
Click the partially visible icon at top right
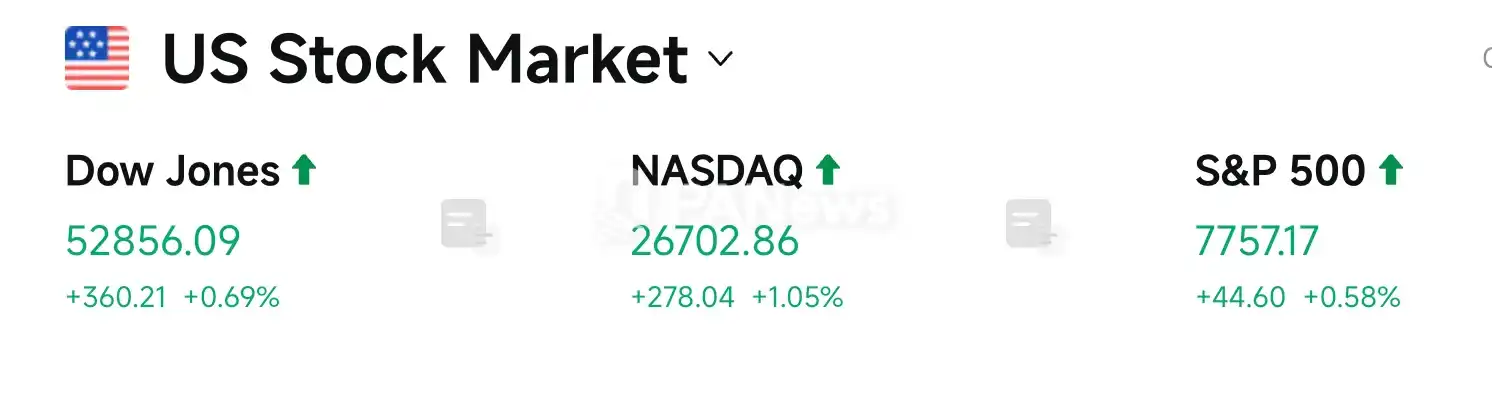coord(1486,59)
